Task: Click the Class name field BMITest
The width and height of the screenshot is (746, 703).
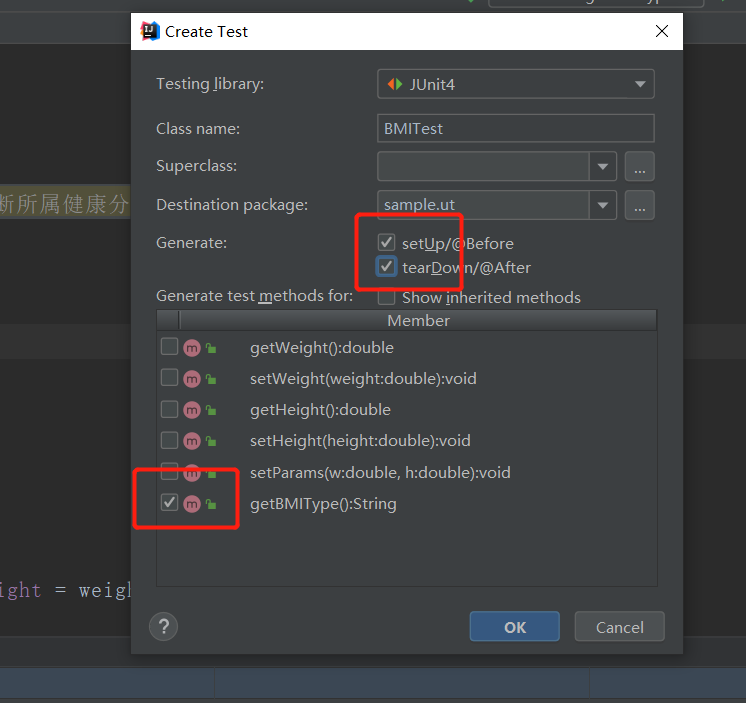Action: pos(516,128)
